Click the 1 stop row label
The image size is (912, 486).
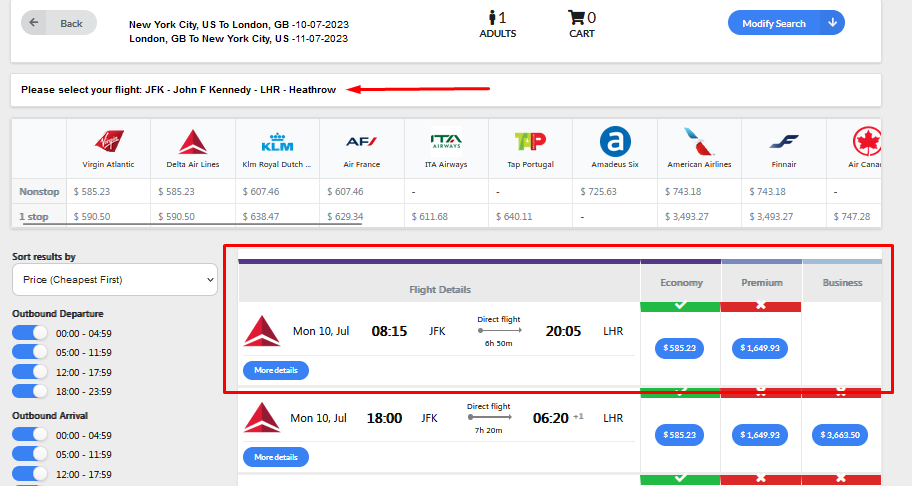click(x=34, y=216)
